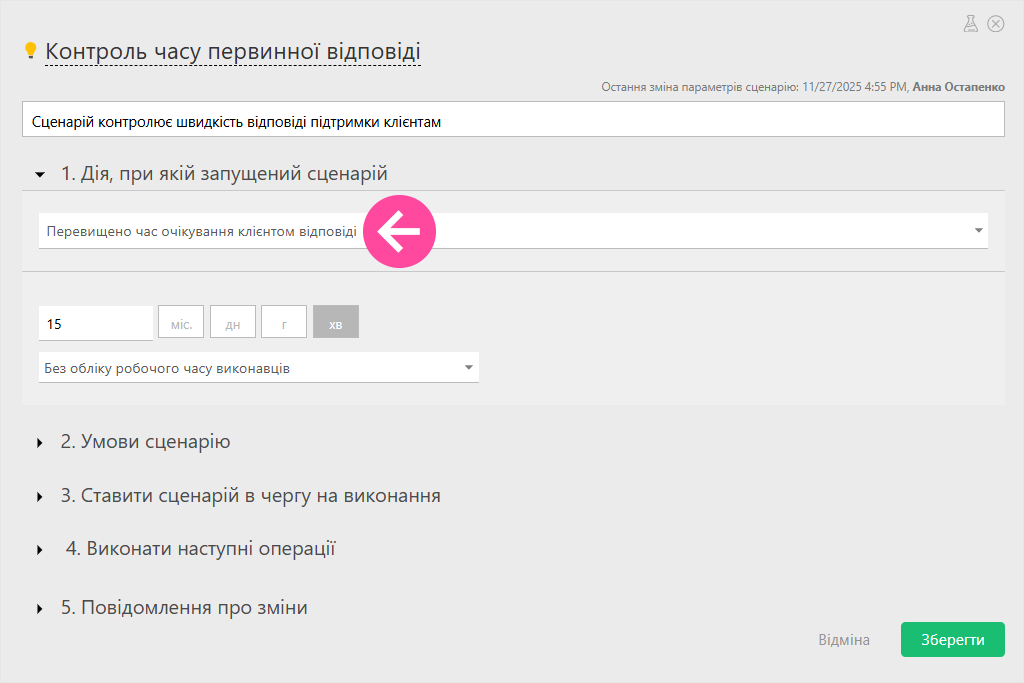Open the 'Перевищено час очікування' trigger dropdown
1024x683 pixels.
coord(512,231)
